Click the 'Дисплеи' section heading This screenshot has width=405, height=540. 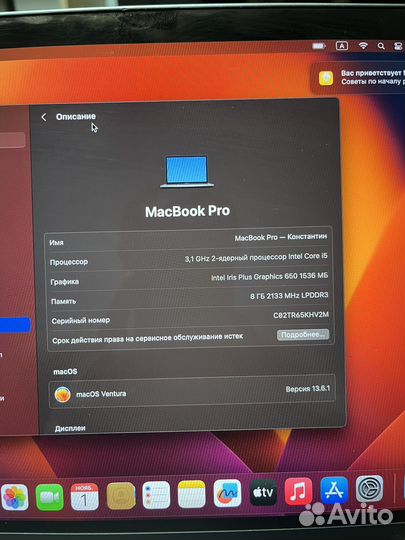[x=70, y=429]
